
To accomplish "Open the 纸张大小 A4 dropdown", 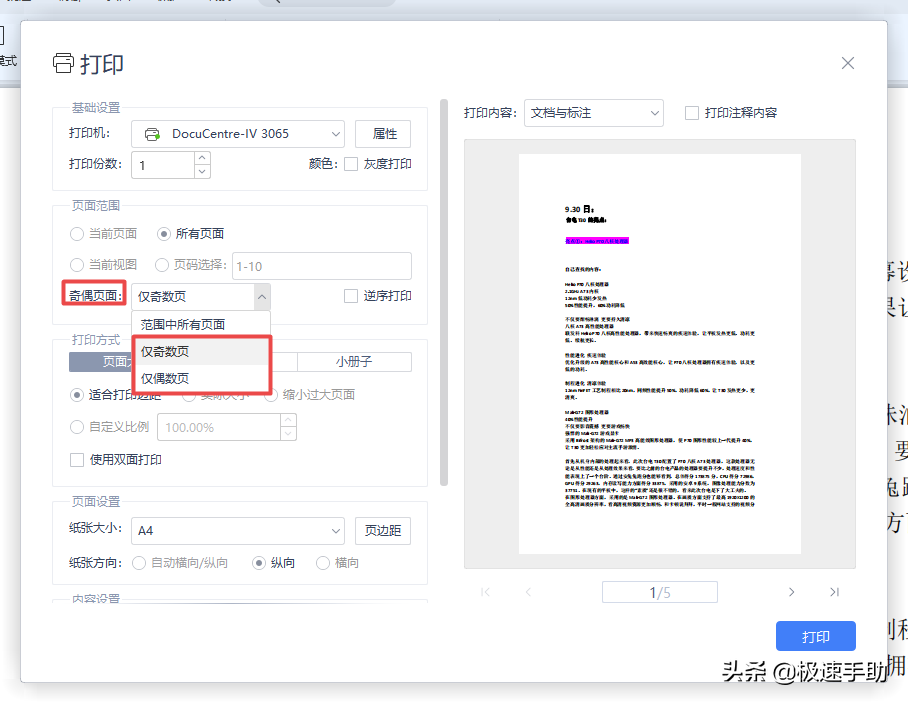I will click(237, 531).
